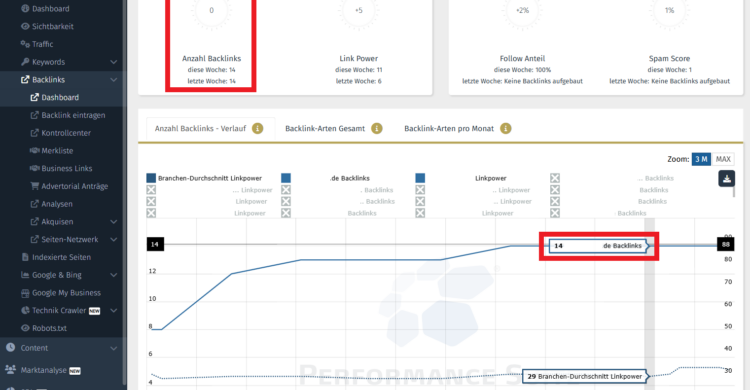Collapse the Backlinks chevron
Image resolution: width=750 pixels, height=390 pixels.
[x=113, y=79]
